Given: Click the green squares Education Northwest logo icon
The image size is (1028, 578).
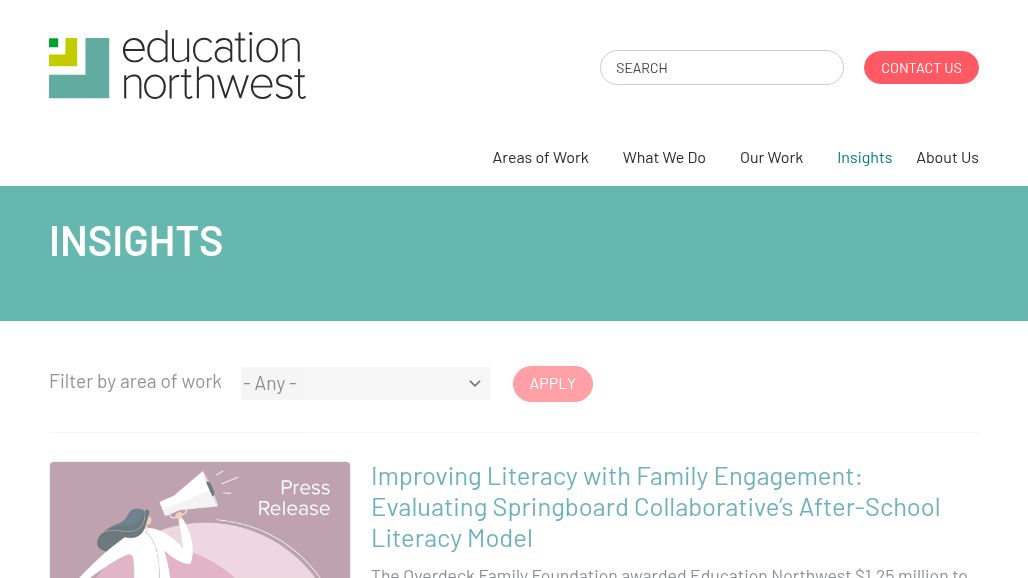Looking at the screenshot, I should [x=79, y=68].
